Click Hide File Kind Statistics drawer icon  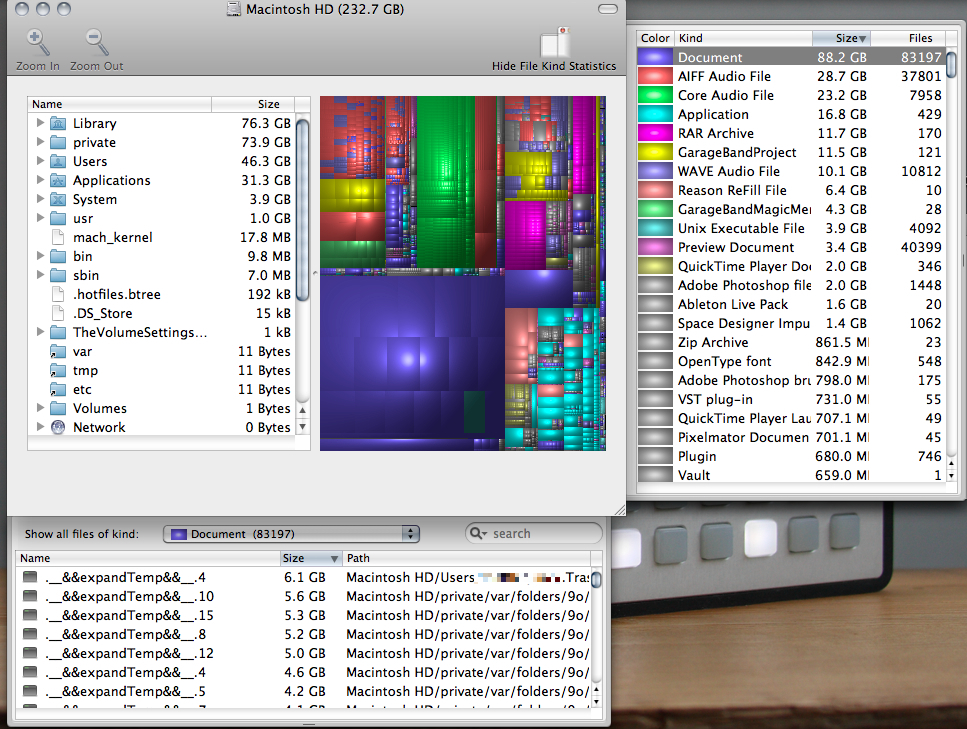point(554,43)
